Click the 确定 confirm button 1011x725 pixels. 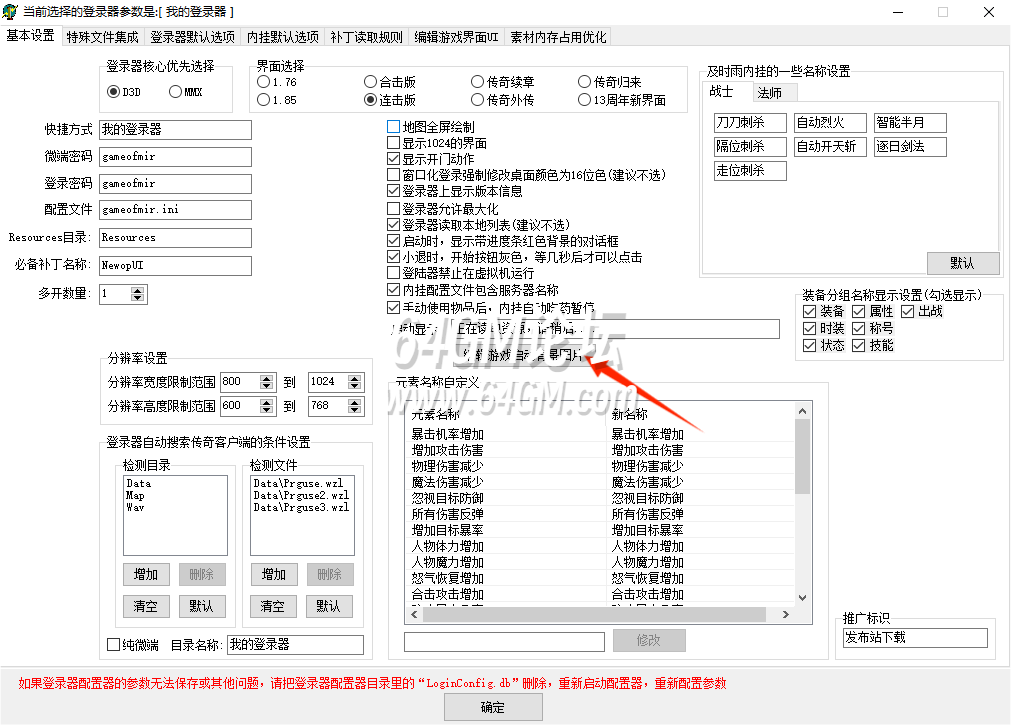pos(493,708)
